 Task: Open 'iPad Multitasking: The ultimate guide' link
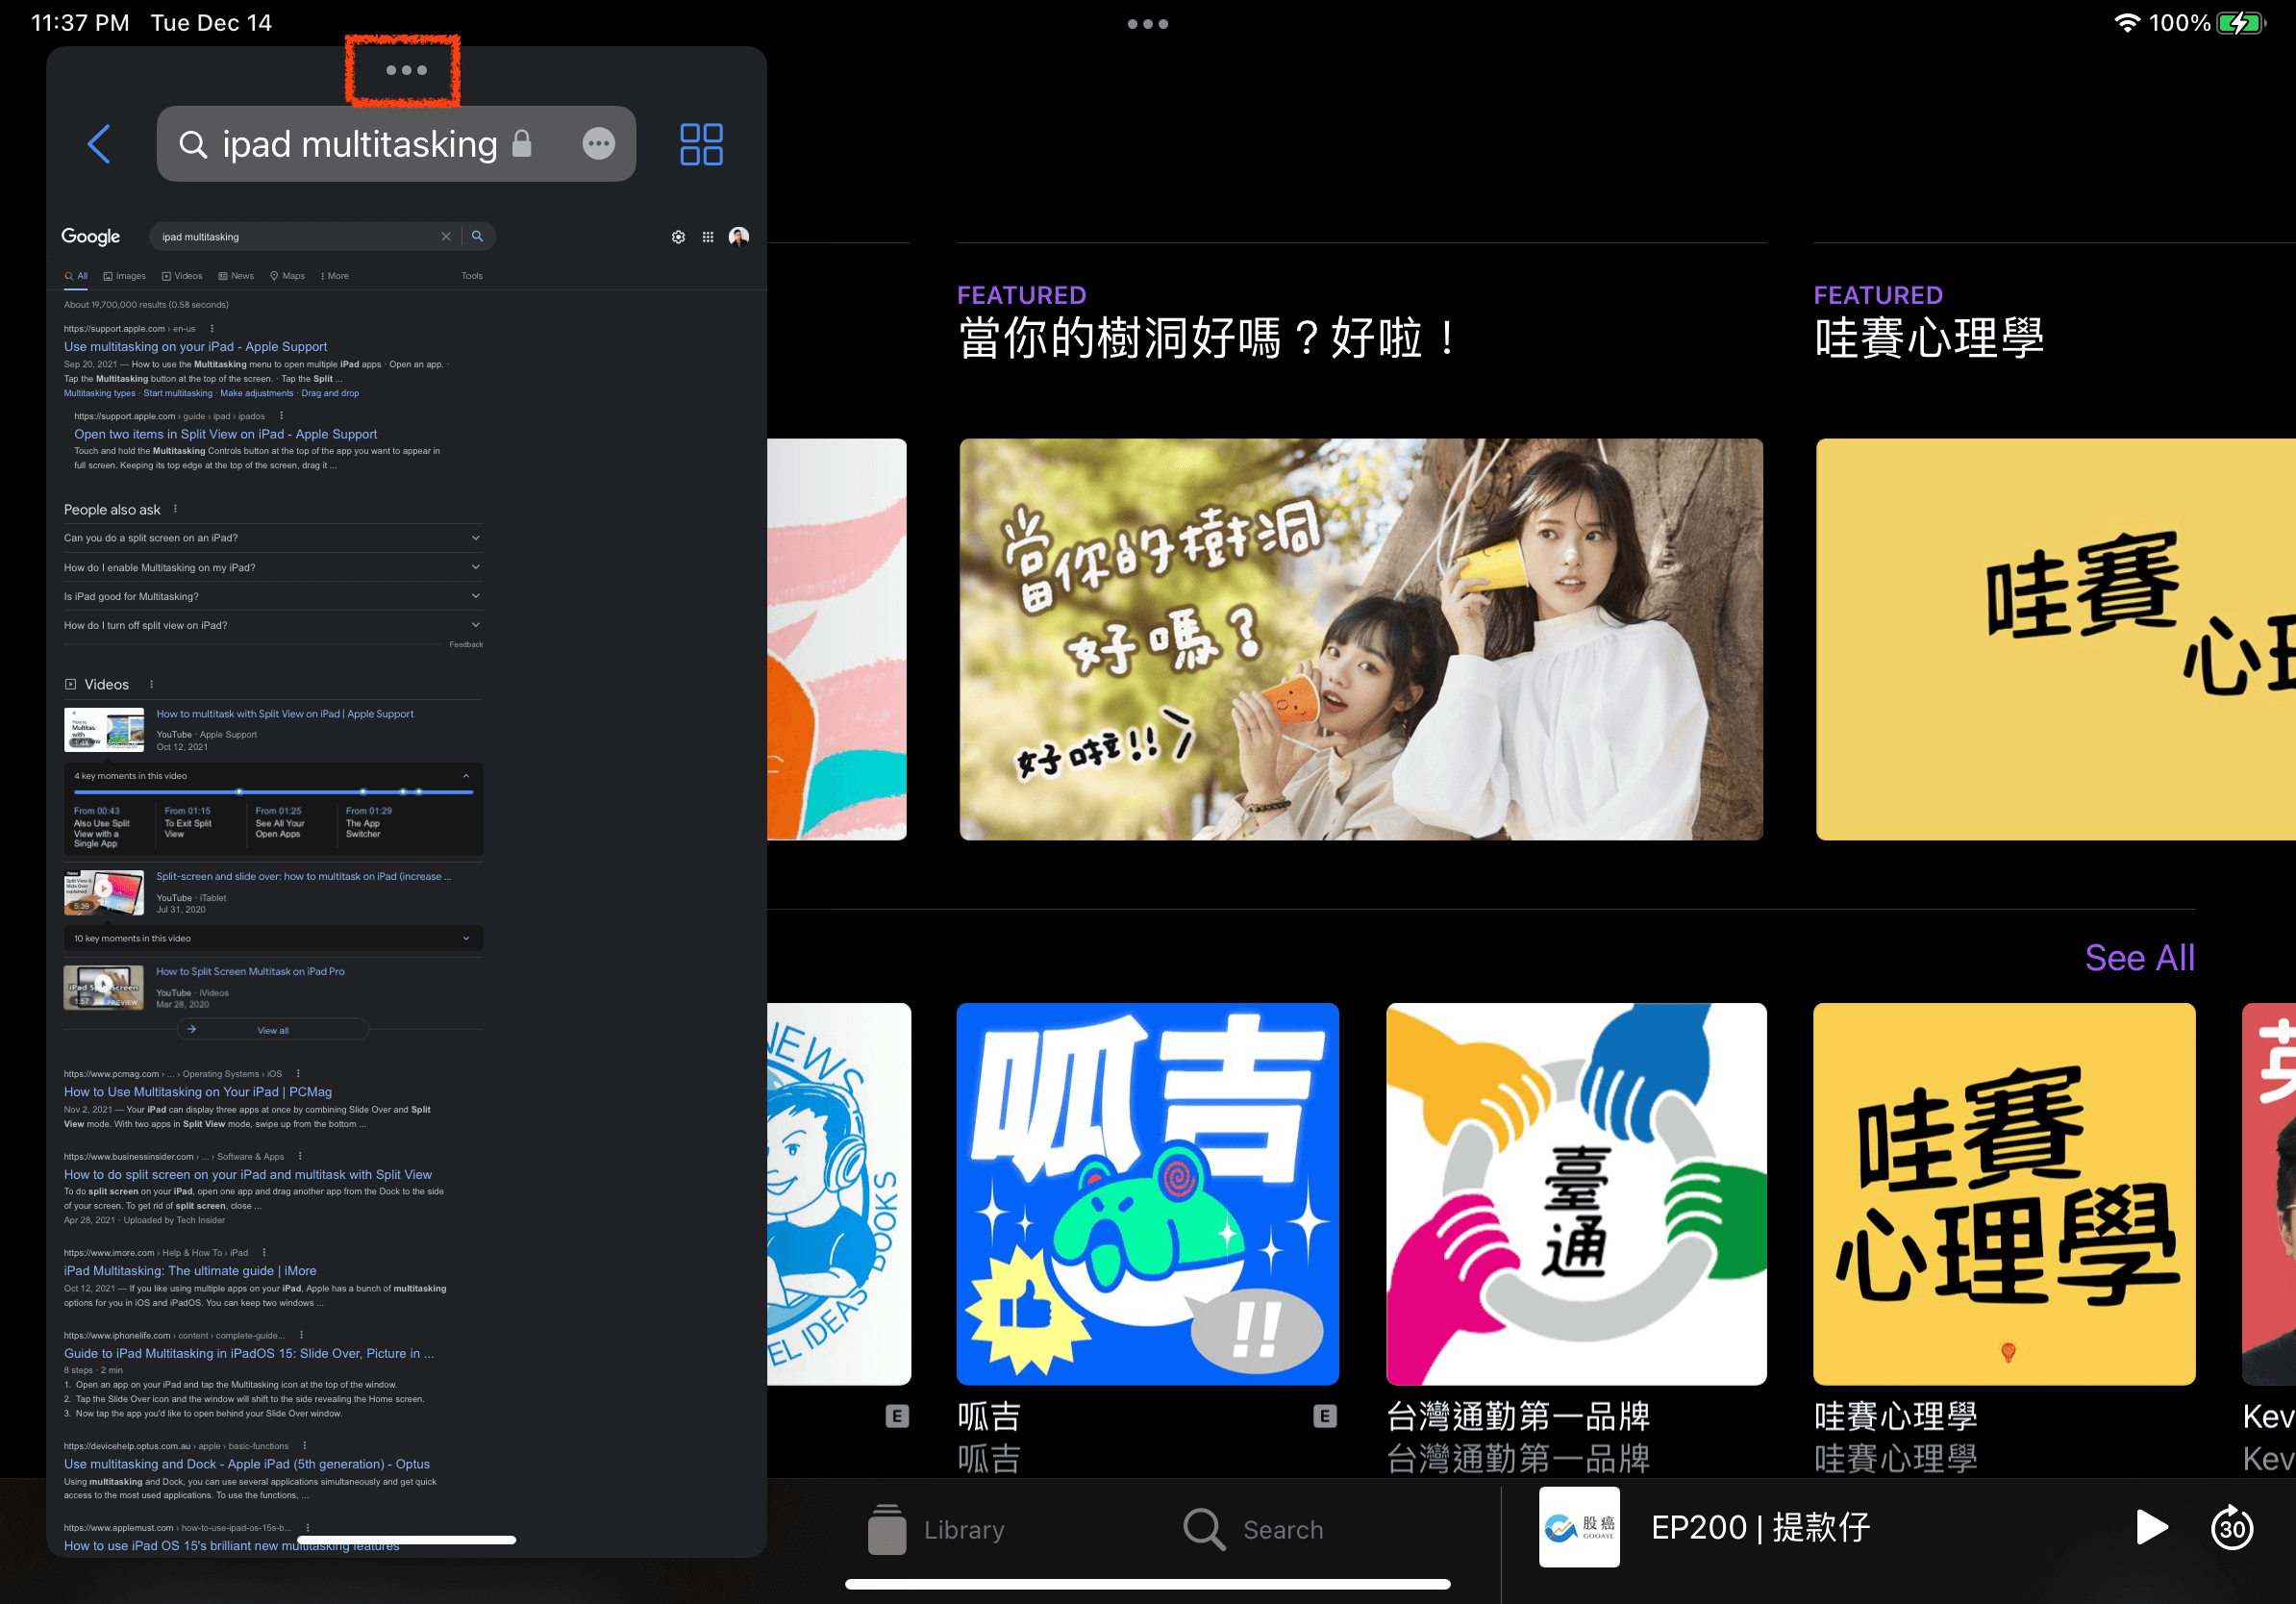[190, 1271]
